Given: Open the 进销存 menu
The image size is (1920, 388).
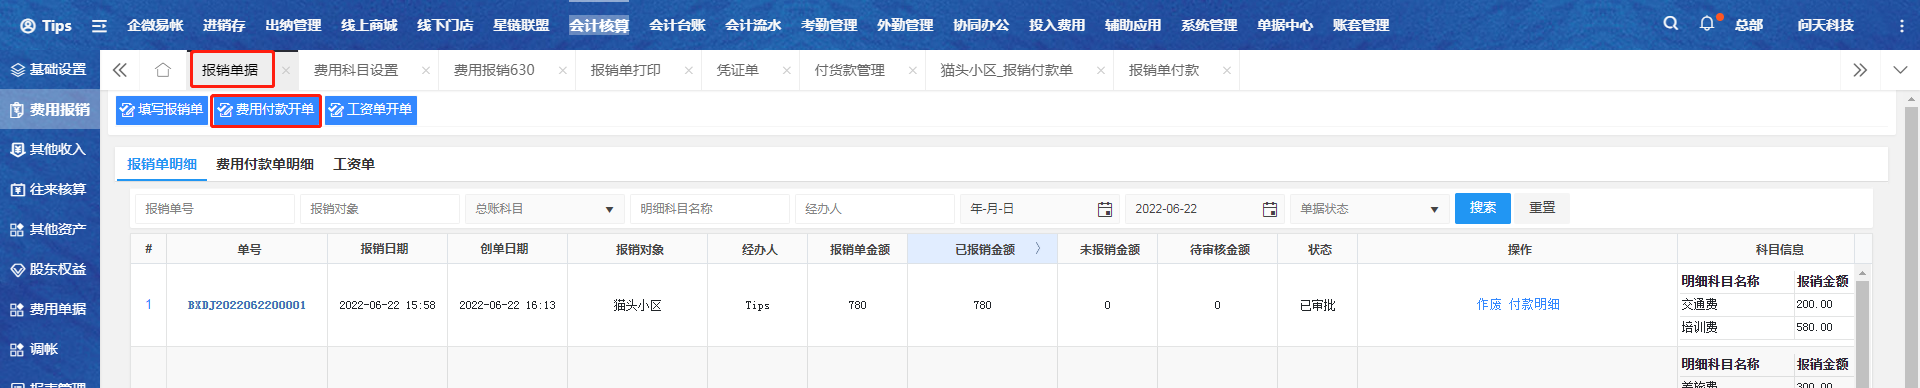Looking at the screenshot, I should pos(224,25).
